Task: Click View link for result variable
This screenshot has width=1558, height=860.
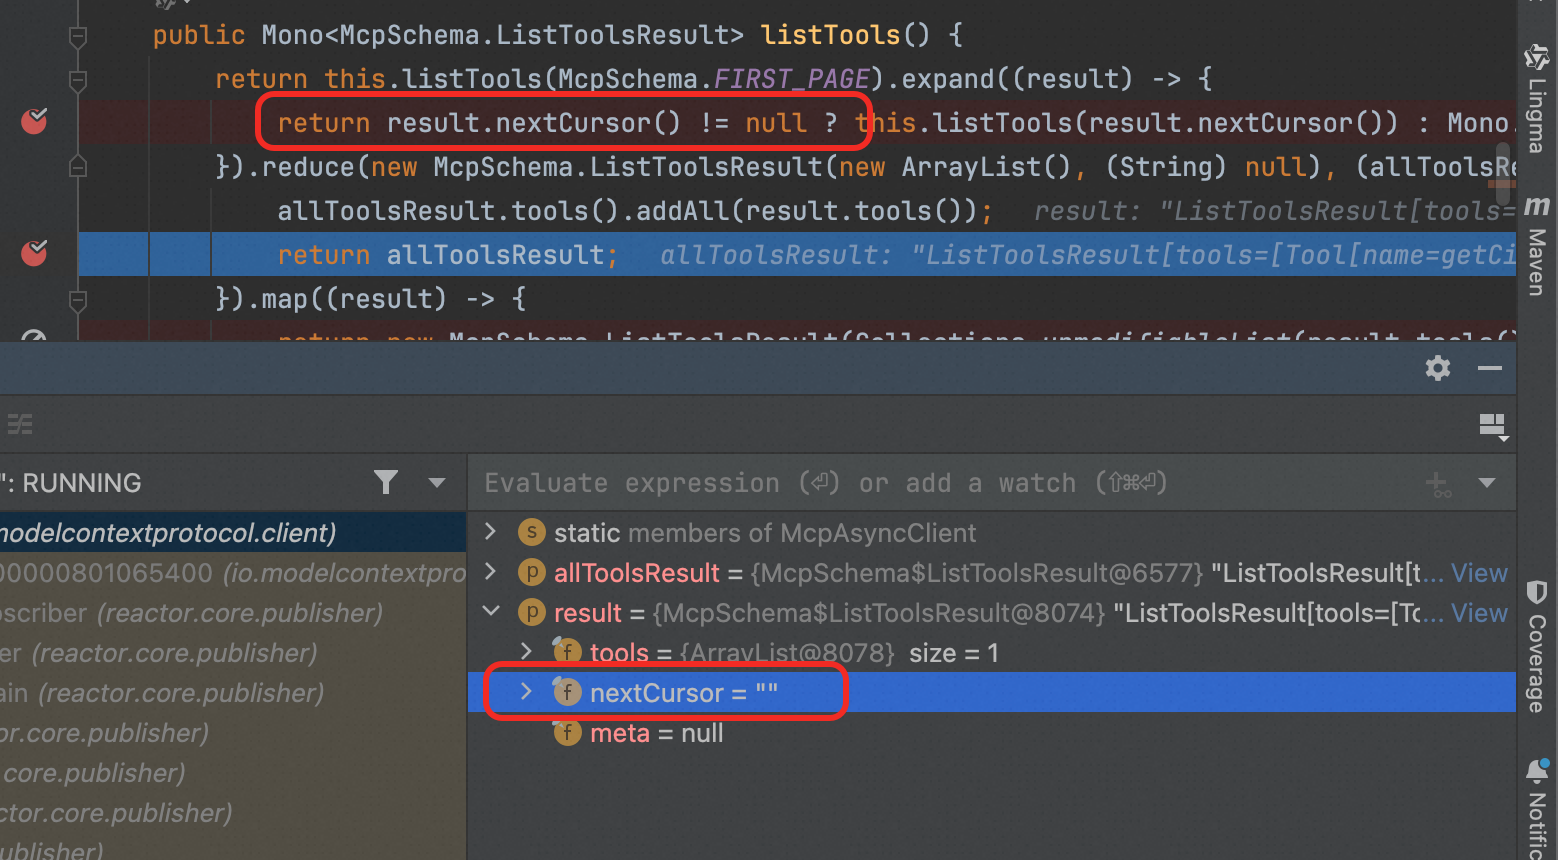Action: point(1478,613)
